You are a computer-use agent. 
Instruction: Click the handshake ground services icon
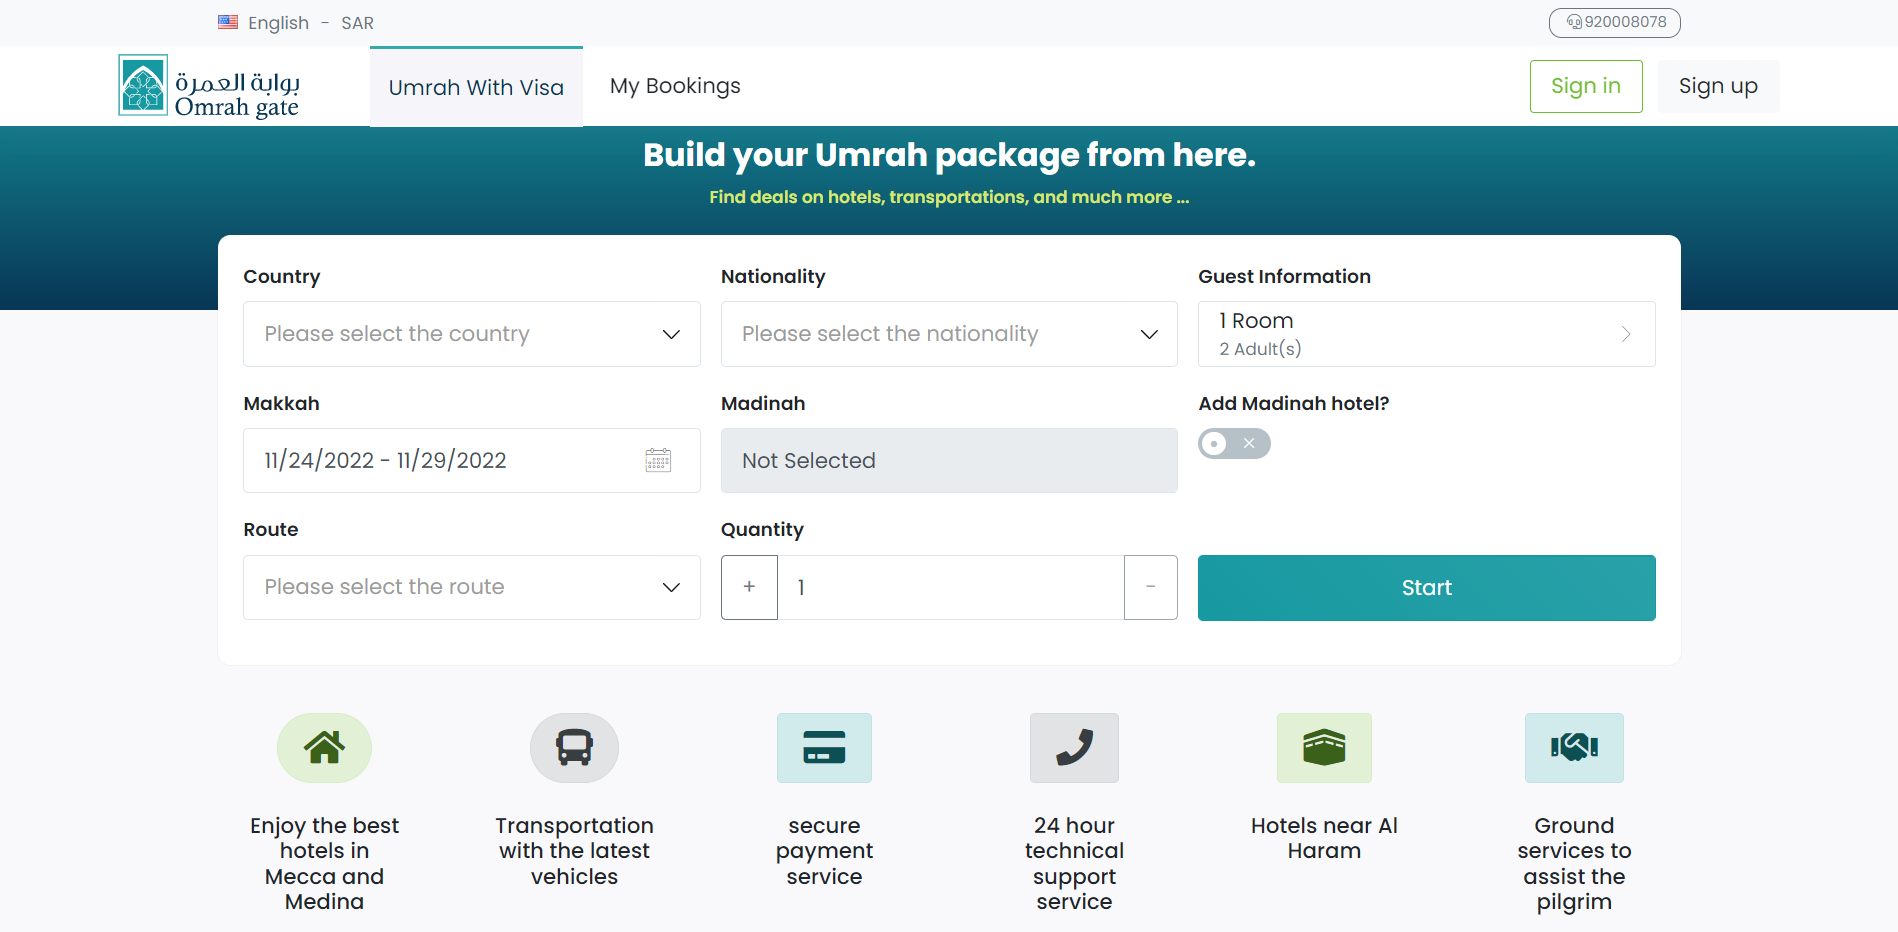1574,748
